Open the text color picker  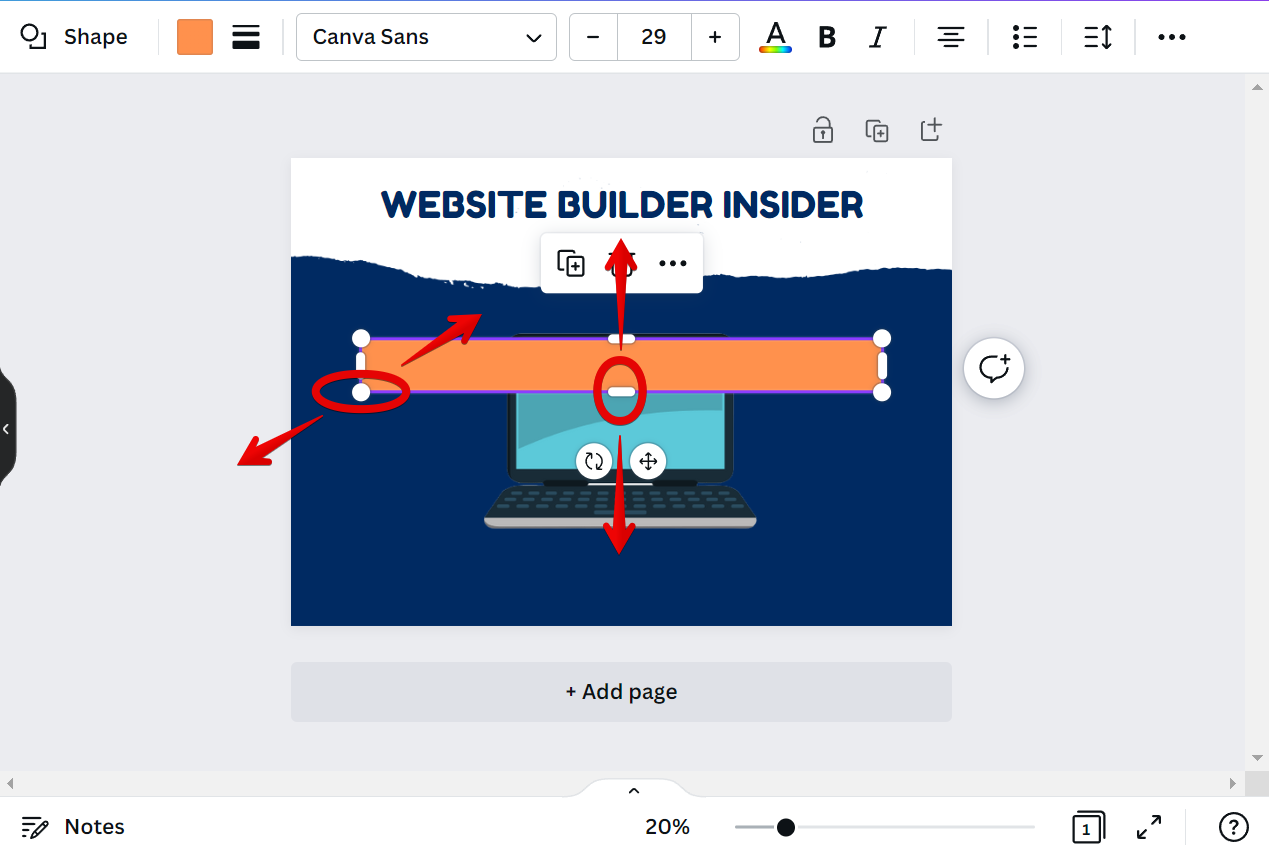(775, 37)
